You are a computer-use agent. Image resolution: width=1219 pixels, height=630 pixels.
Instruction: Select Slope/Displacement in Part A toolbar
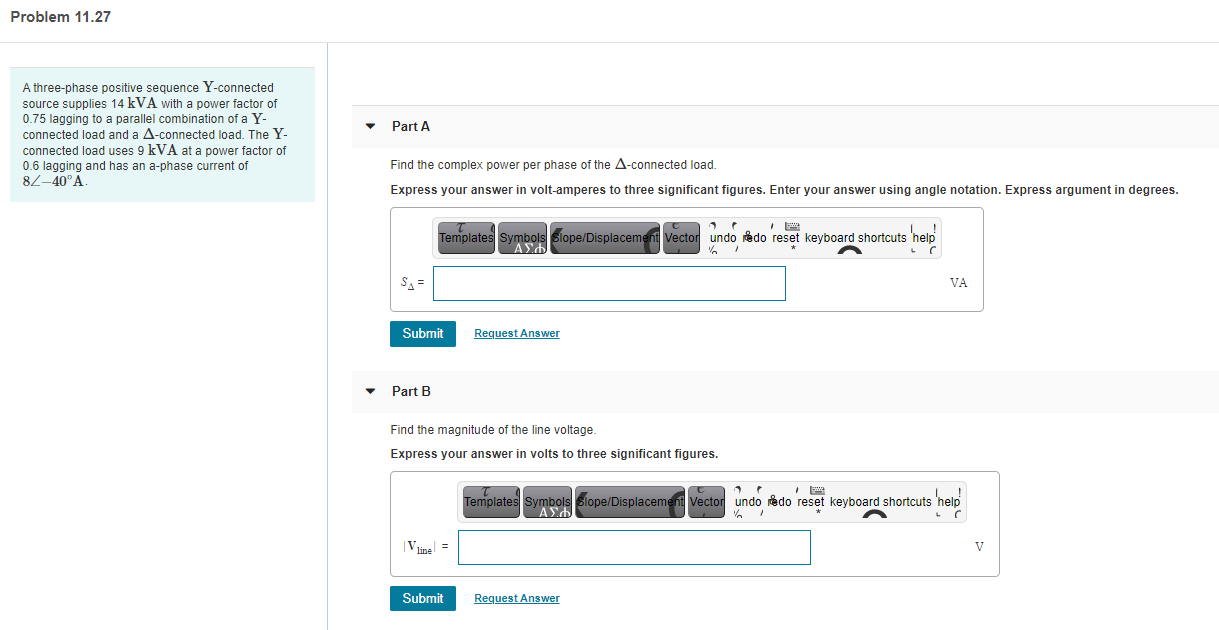(x=604, y=238)
